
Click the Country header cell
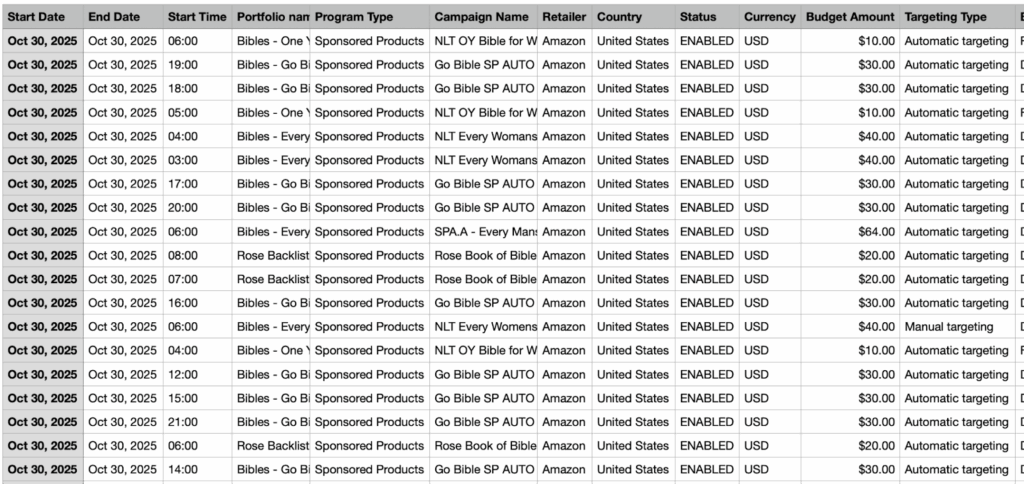[x=620, y=17]
